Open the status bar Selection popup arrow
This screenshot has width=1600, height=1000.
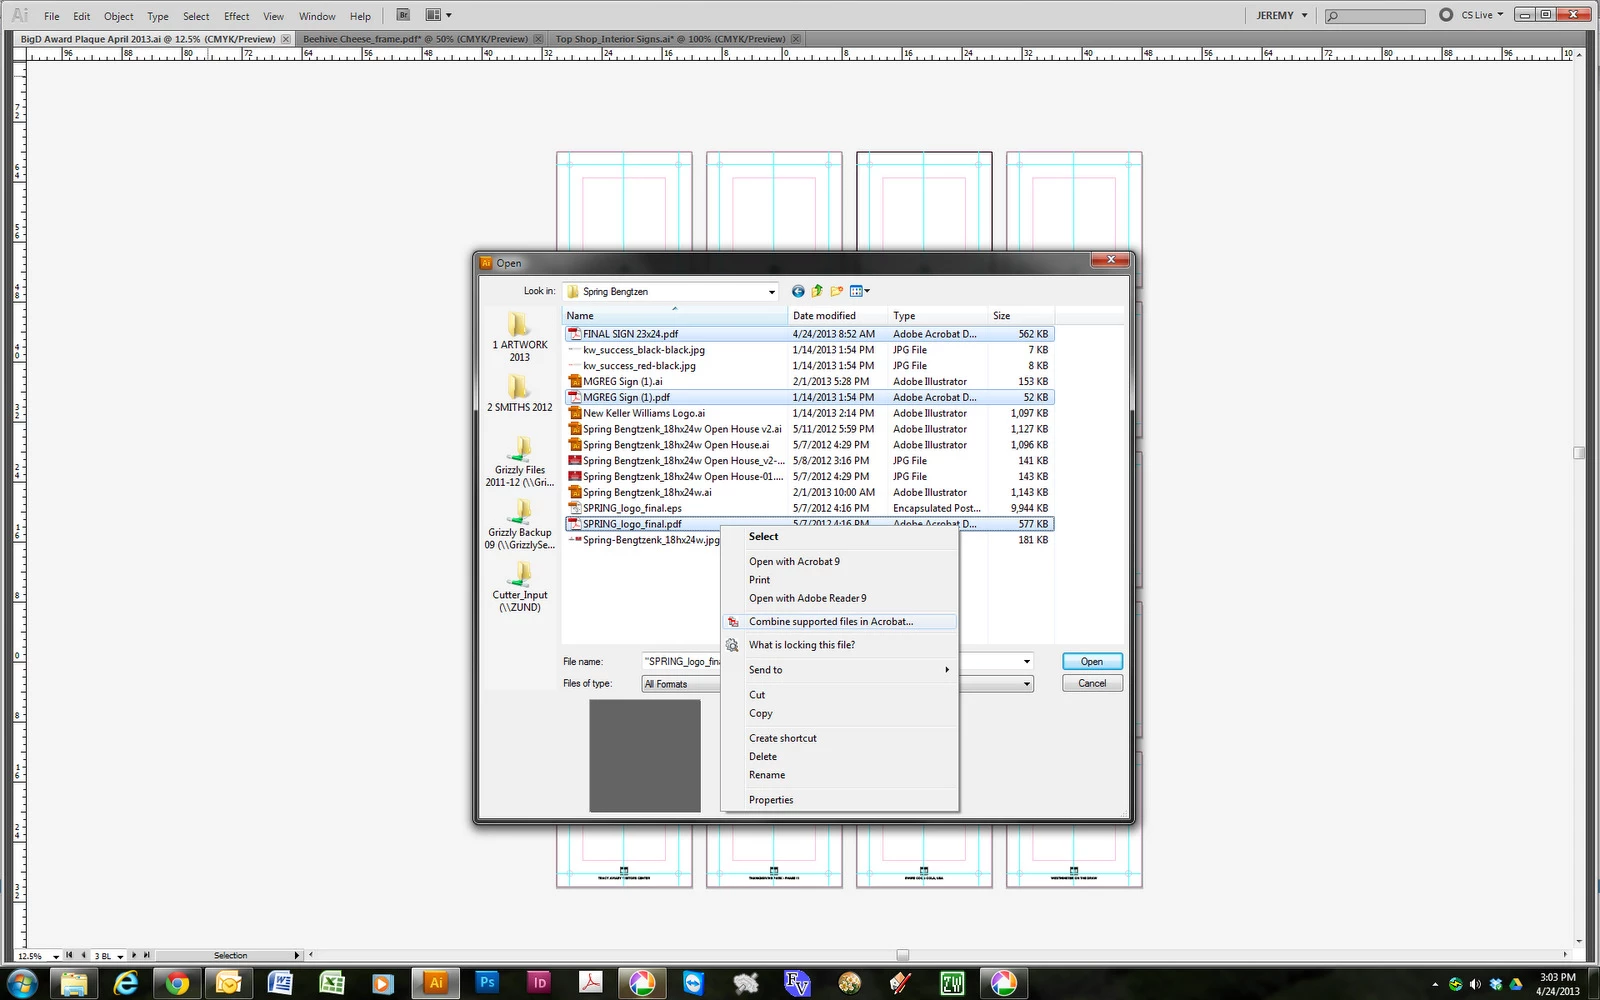296,955
